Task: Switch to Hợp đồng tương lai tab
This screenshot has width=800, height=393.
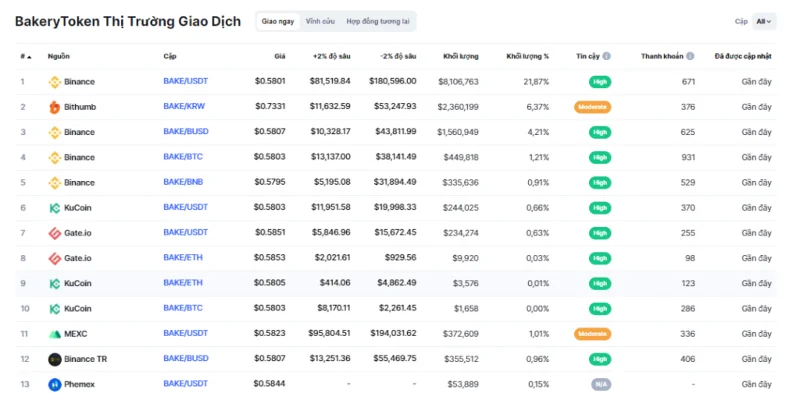Action: tap(378, 21)
